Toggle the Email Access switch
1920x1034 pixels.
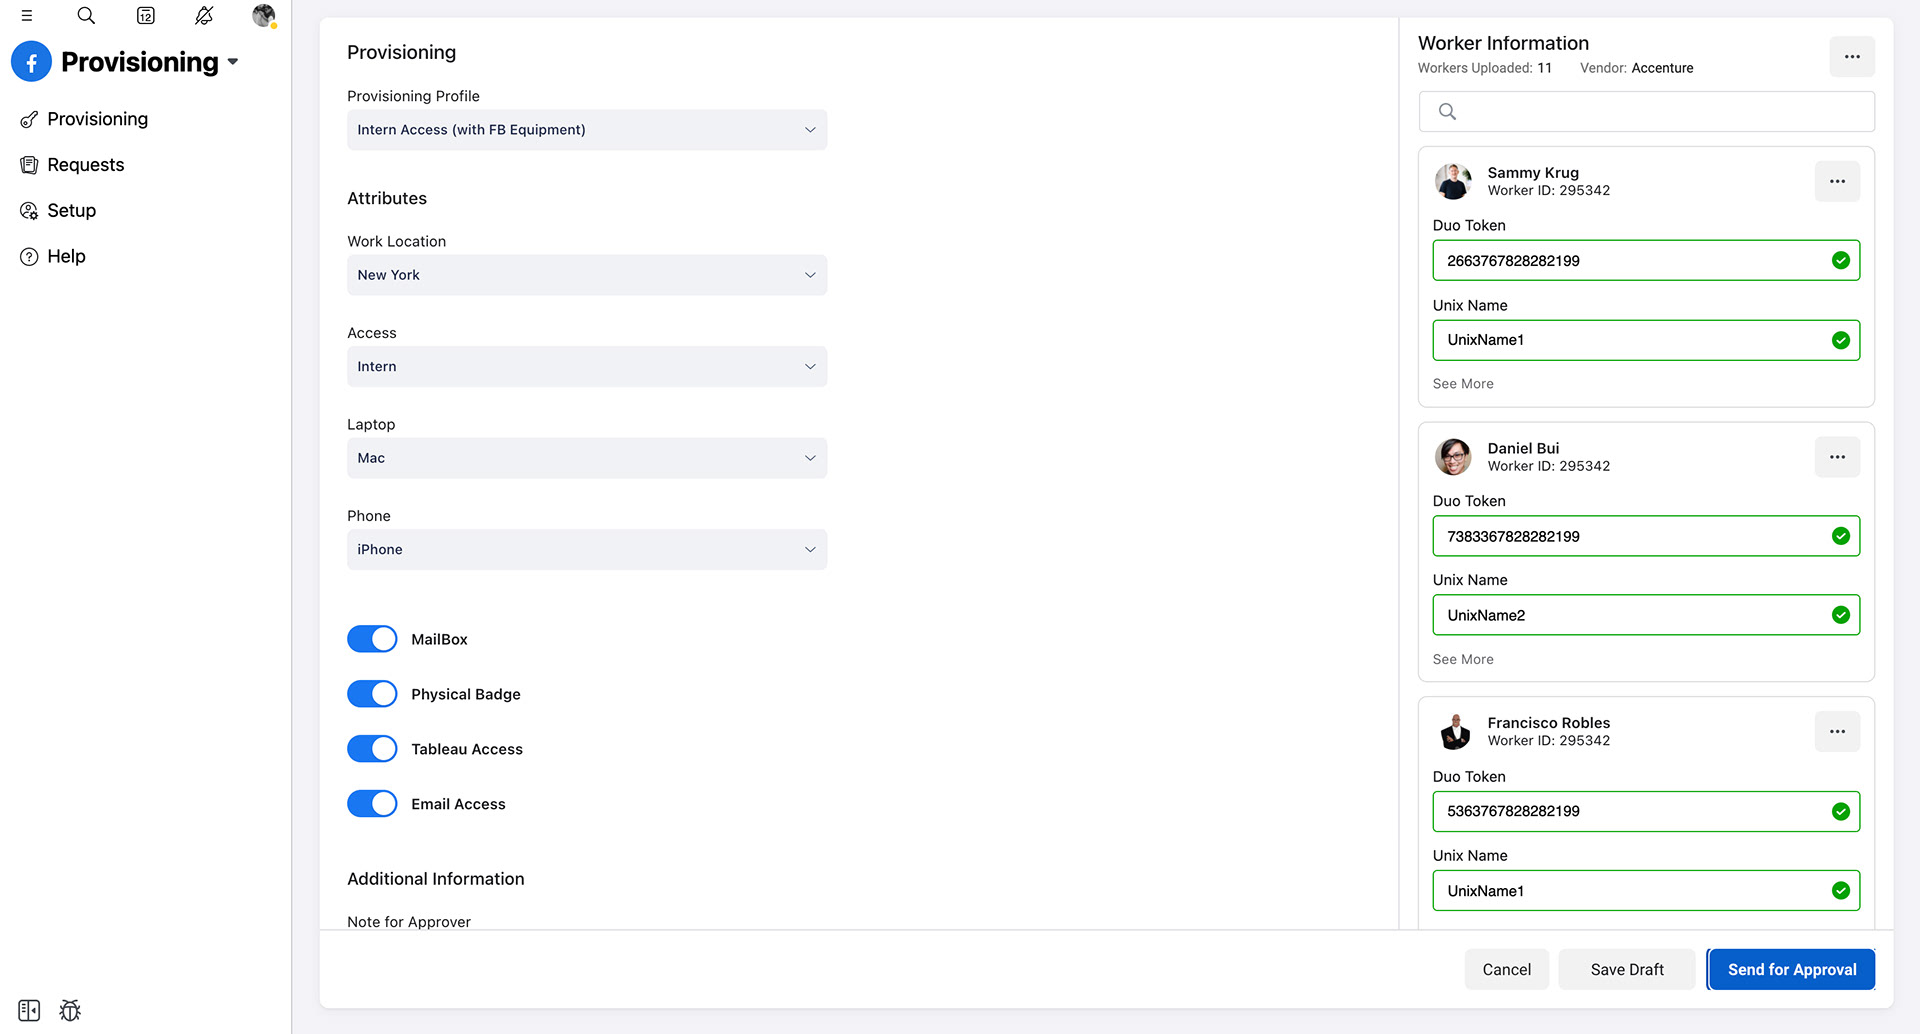372,804
